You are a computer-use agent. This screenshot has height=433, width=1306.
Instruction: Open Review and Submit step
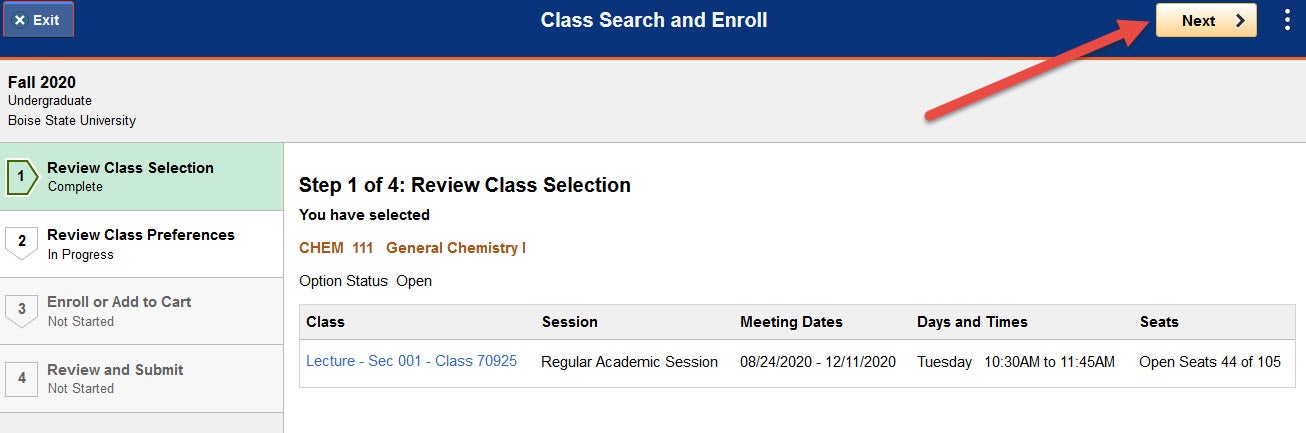click(x=142, y=378)
